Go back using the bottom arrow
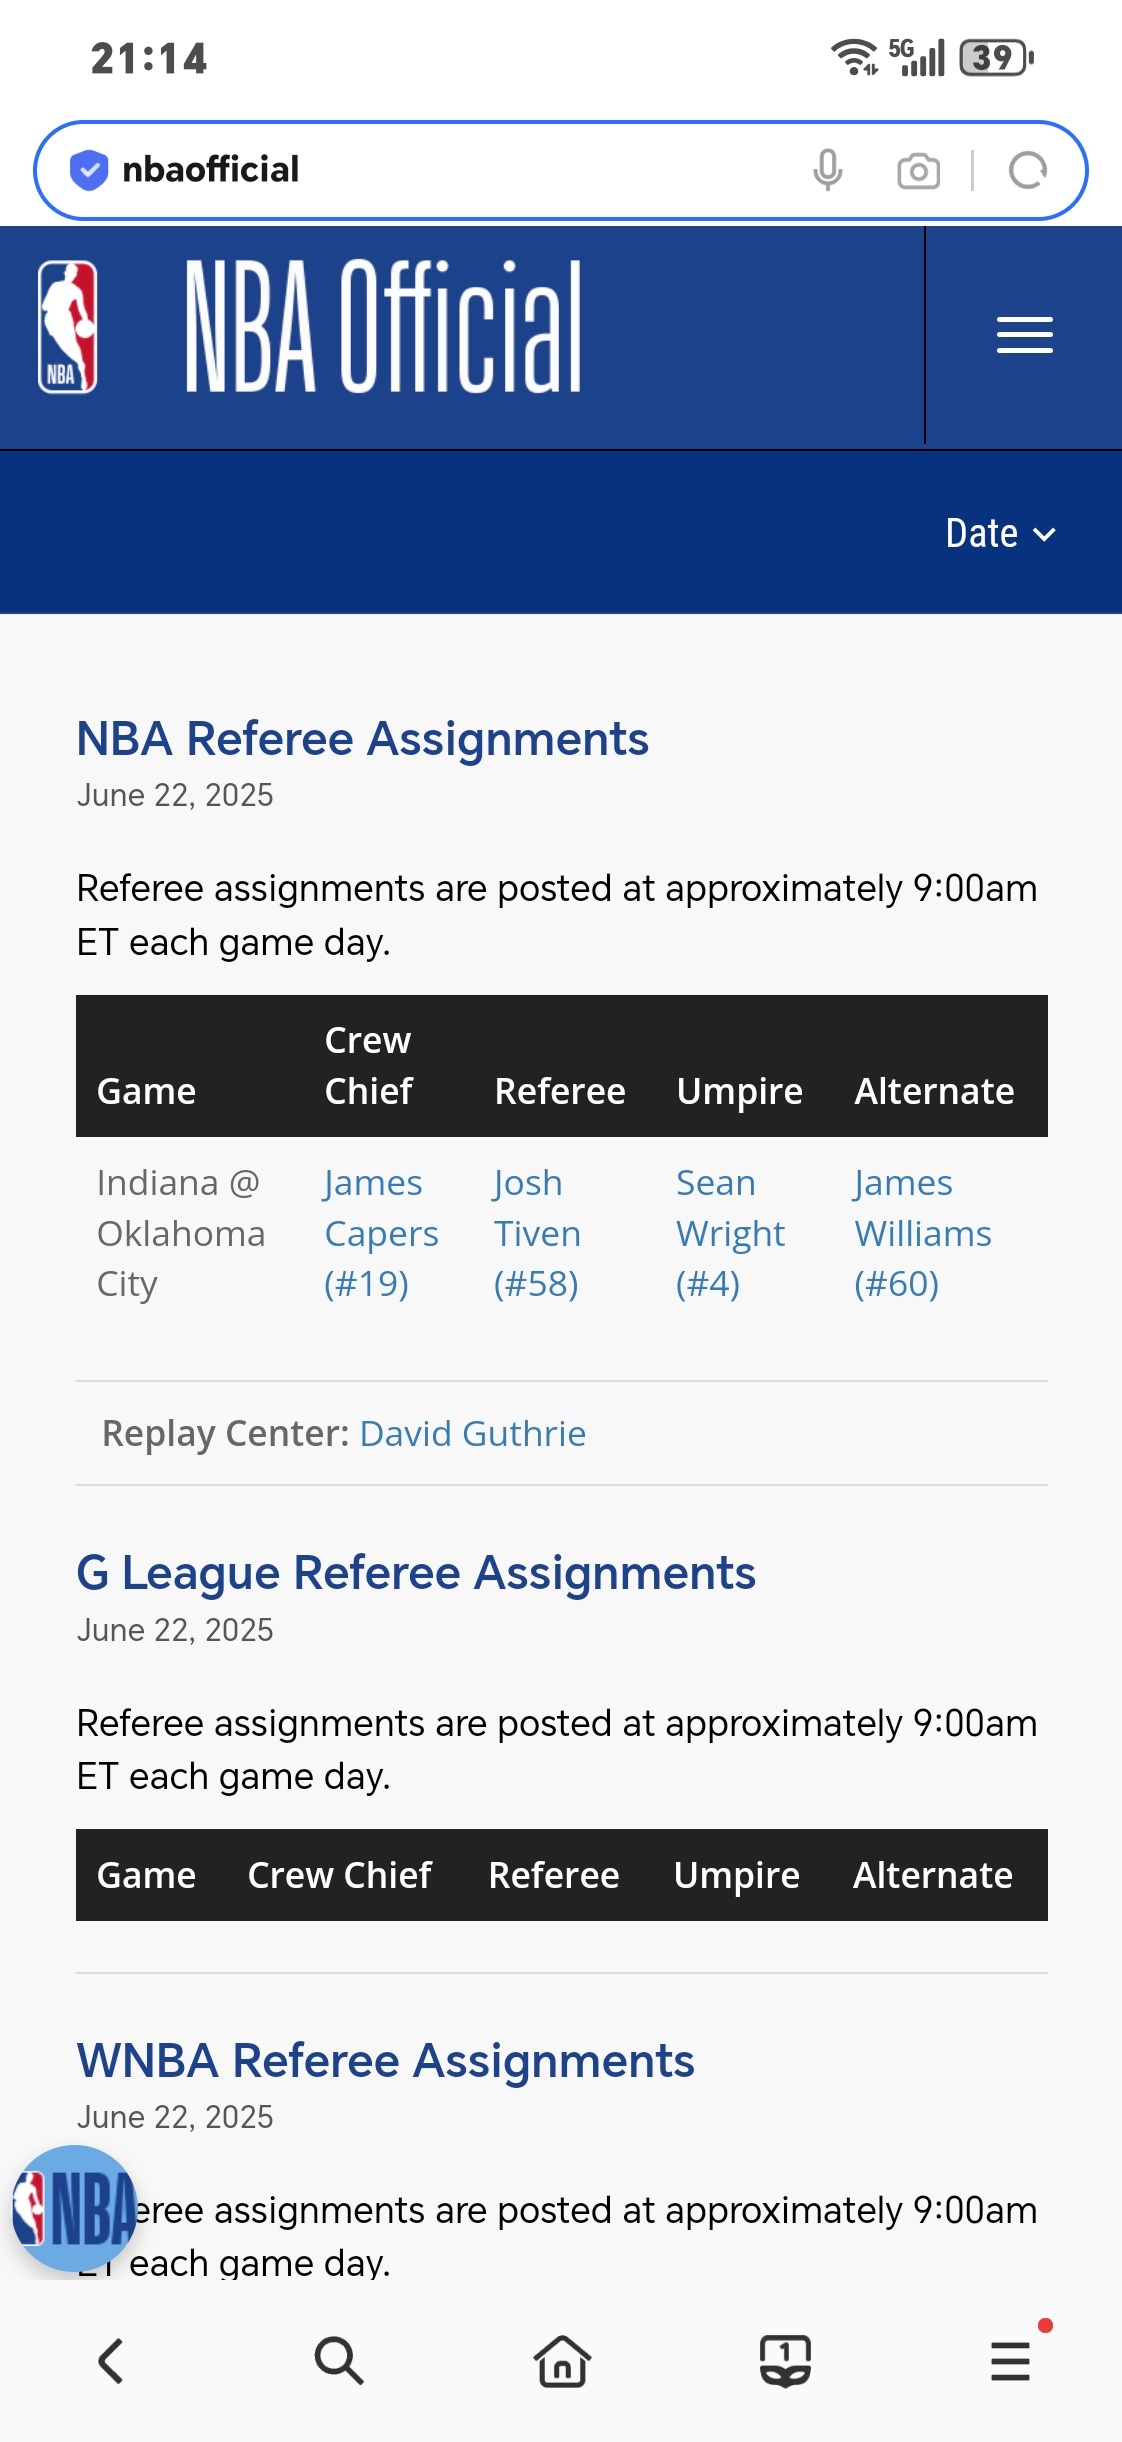The height and width of the screenshot is (2442, 1122). [x=111, y=2361]
